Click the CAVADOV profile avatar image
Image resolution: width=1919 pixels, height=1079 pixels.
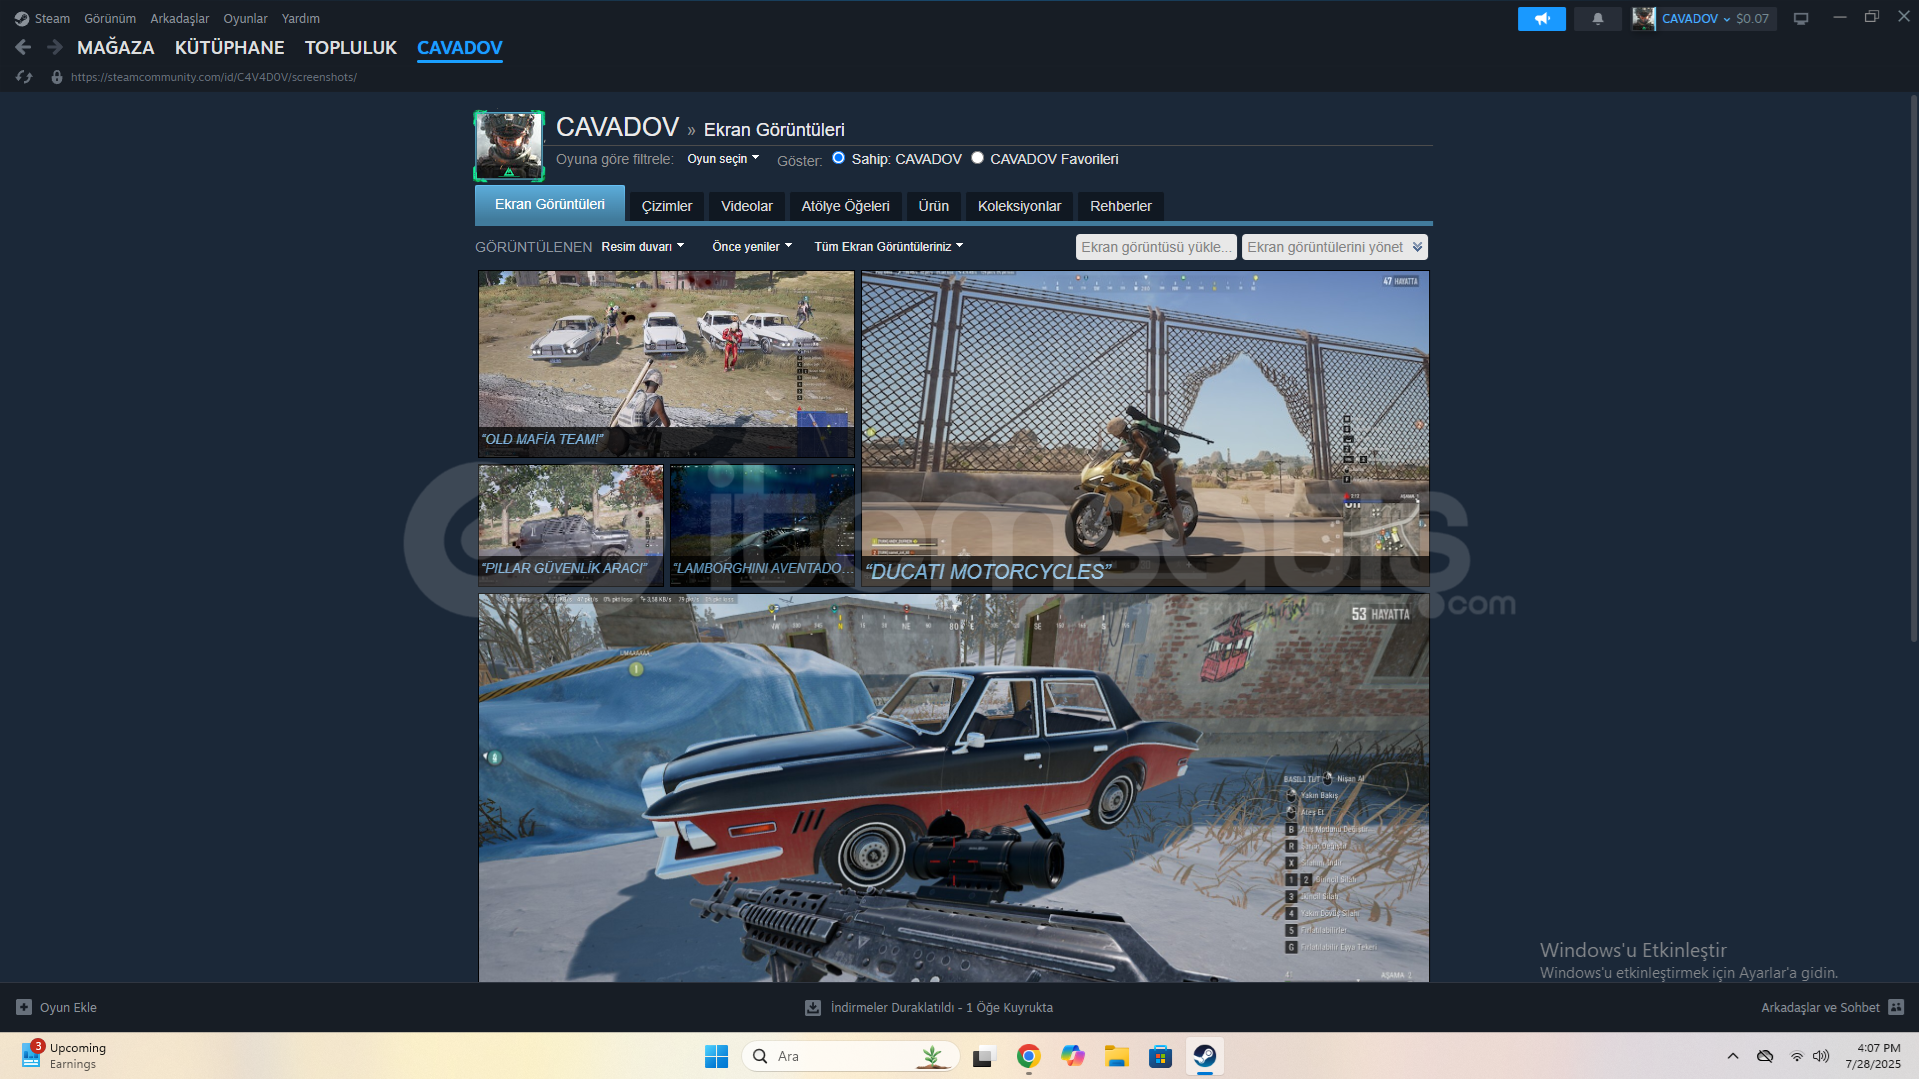pos(509,146)
